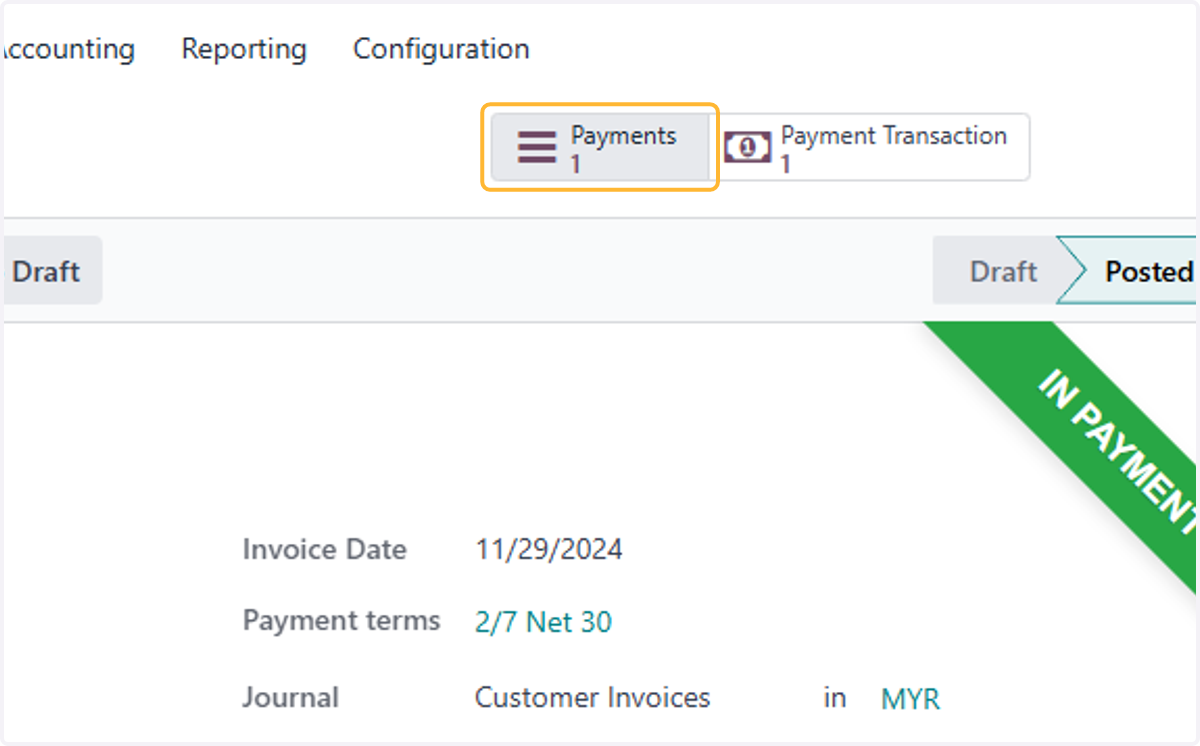Open the 2/7 Net 30 payment terms link
Viewport: 1200px width, 746px height.
[x=543, y=622]
